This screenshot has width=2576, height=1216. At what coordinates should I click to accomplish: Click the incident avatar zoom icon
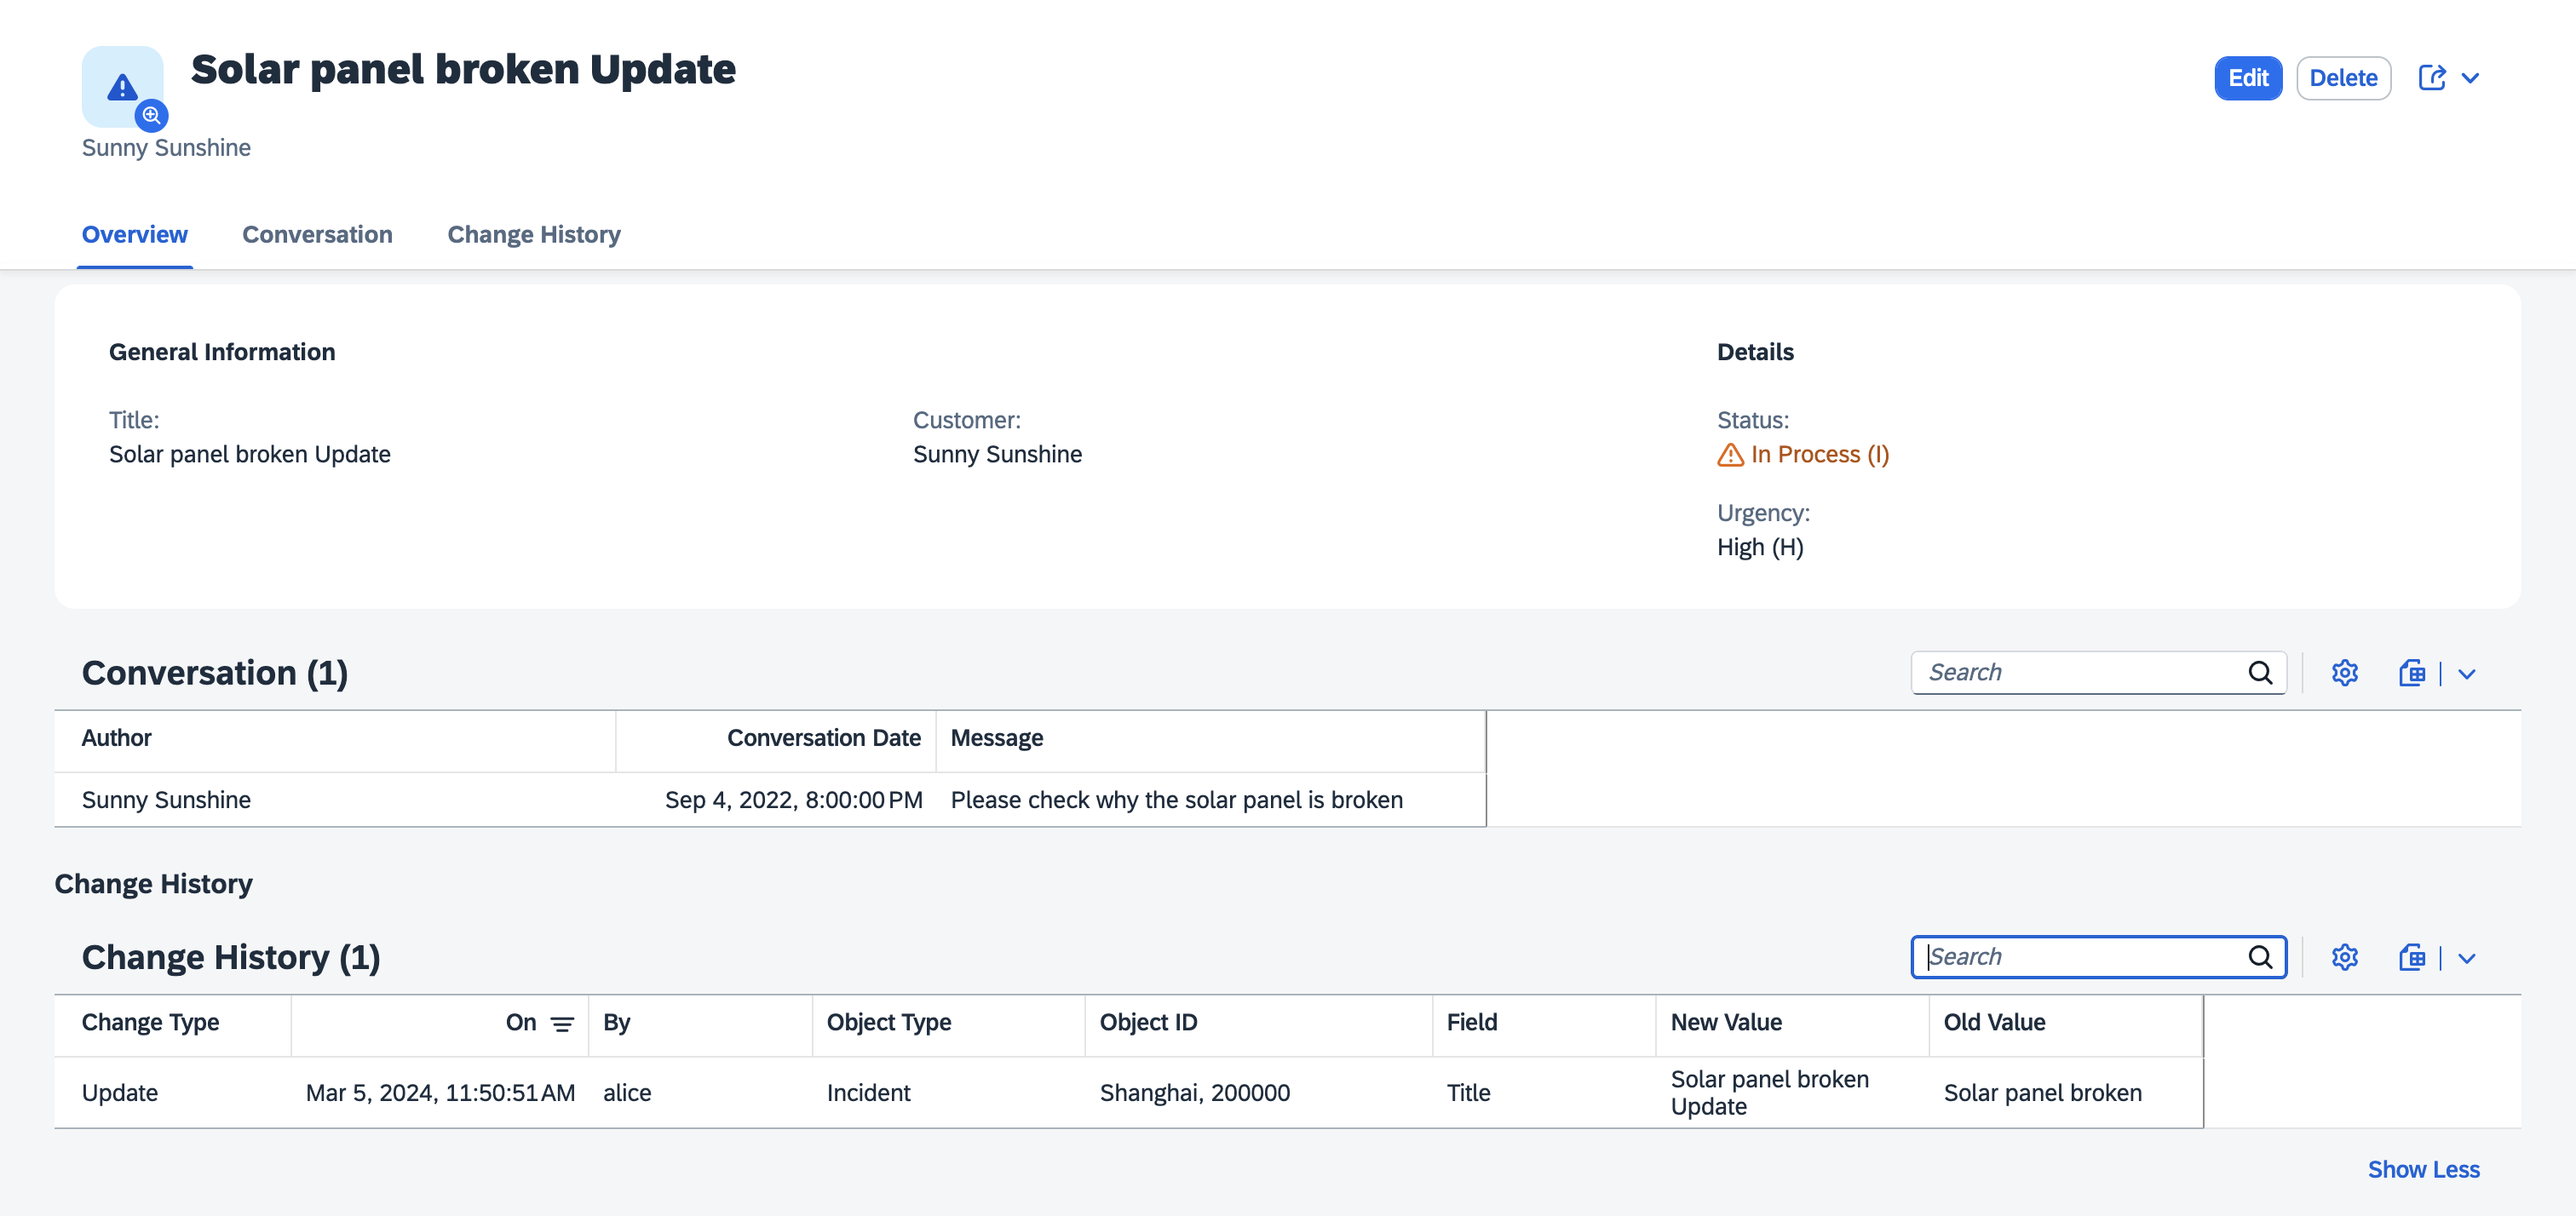click(x=151, y=116)
